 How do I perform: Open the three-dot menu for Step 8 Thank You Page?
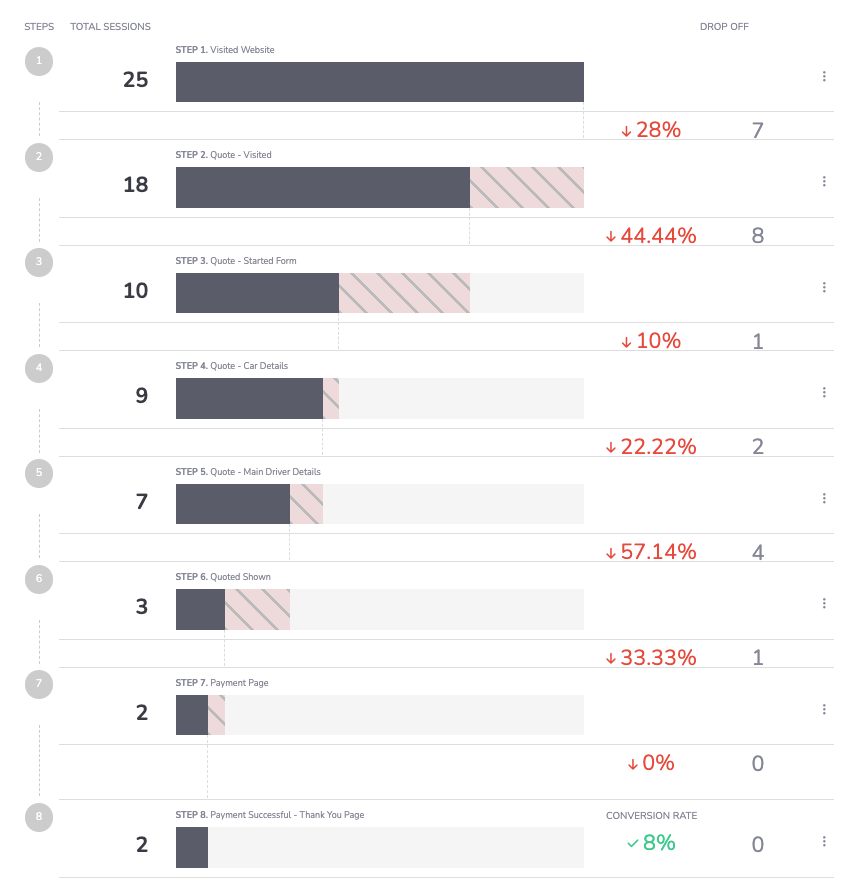[x=824, y=842]
